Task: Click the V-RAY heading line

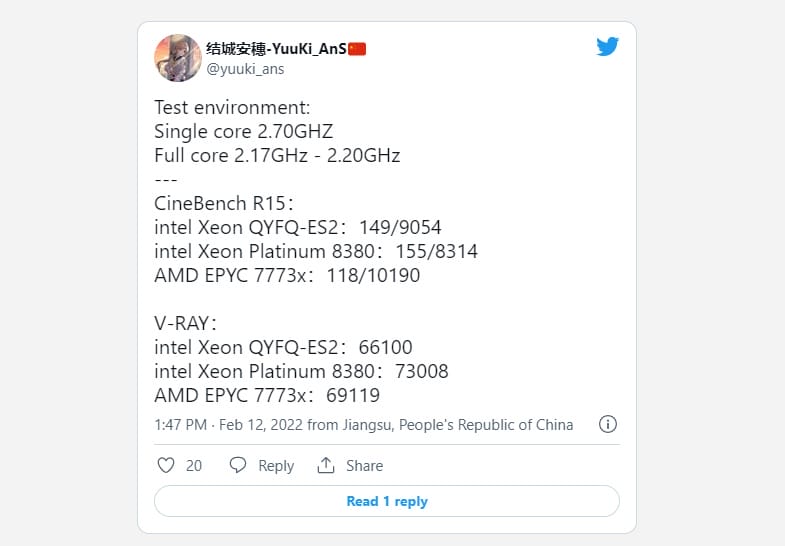Action: click(x=187, y=323)
